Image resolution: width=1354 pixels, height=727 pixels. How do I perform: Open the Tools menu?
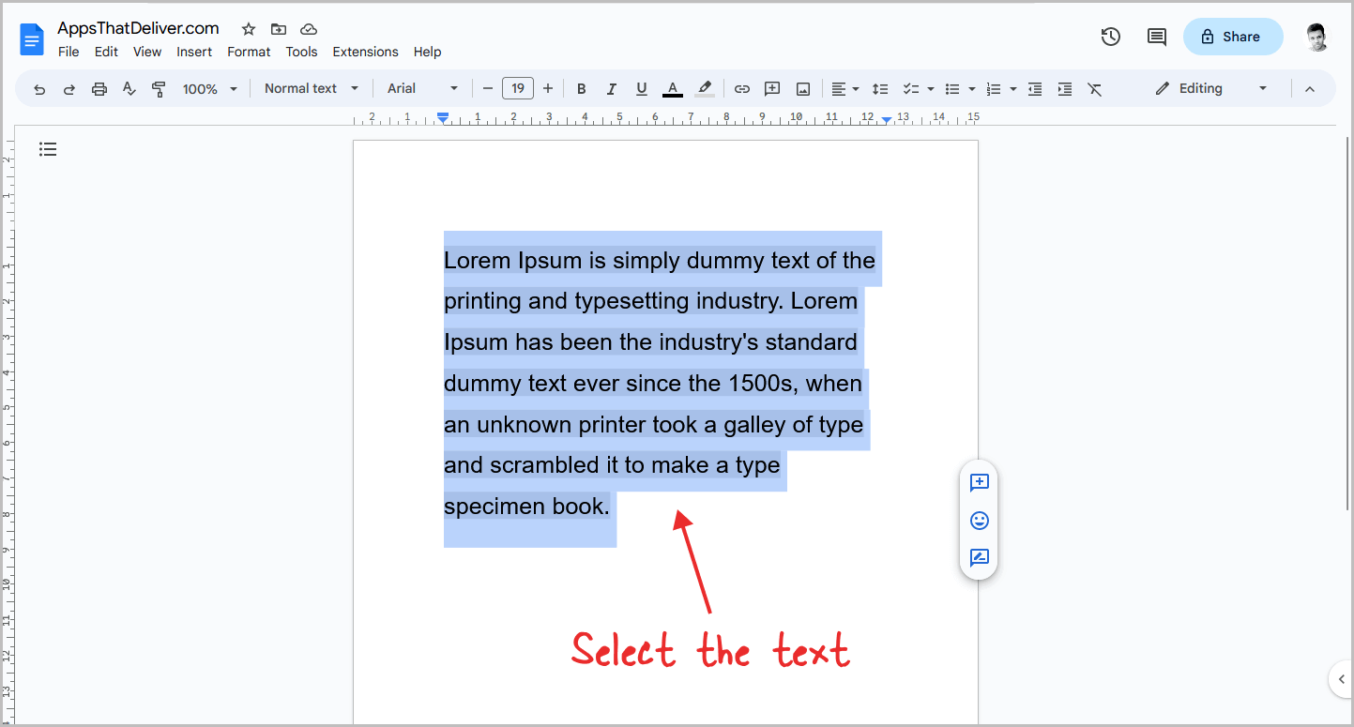tap(301, 52)
